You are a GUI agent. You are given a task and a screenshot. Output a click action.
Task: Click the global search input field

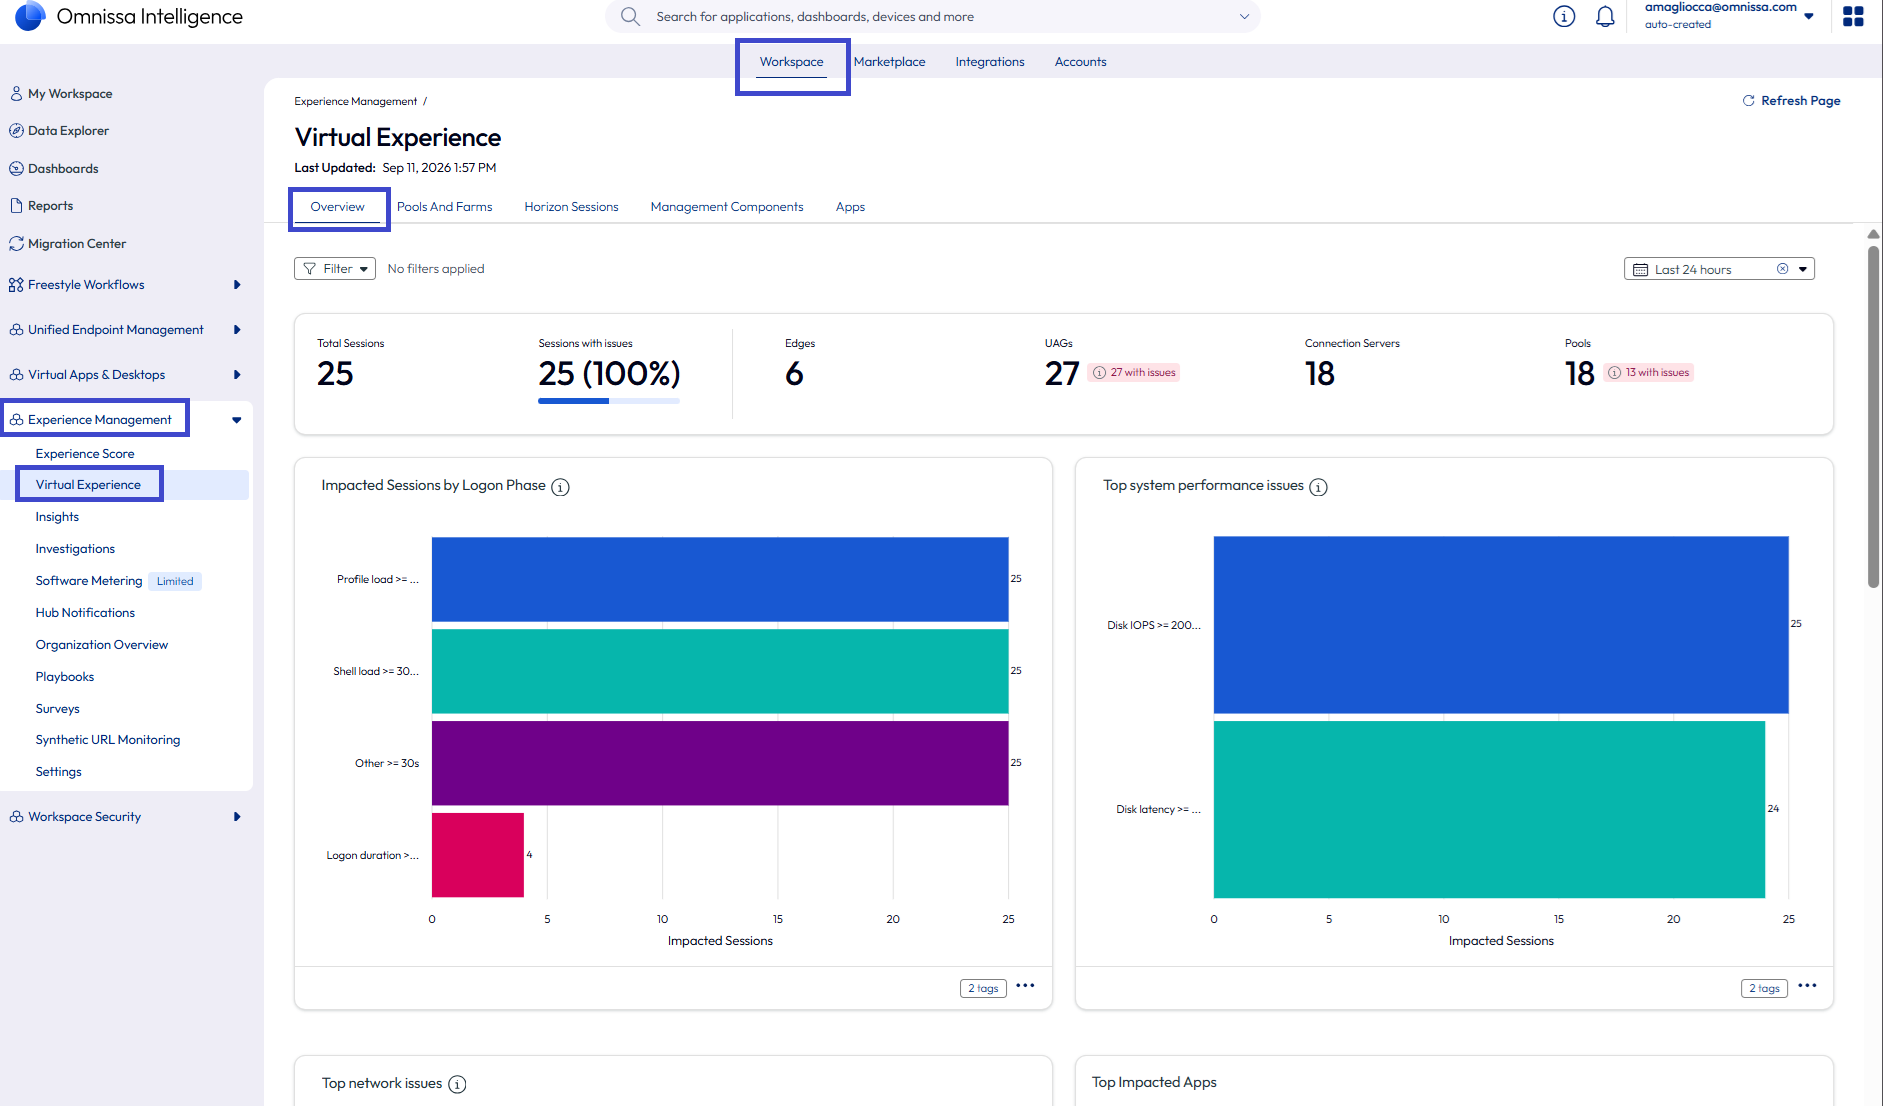tap(932, 16)
